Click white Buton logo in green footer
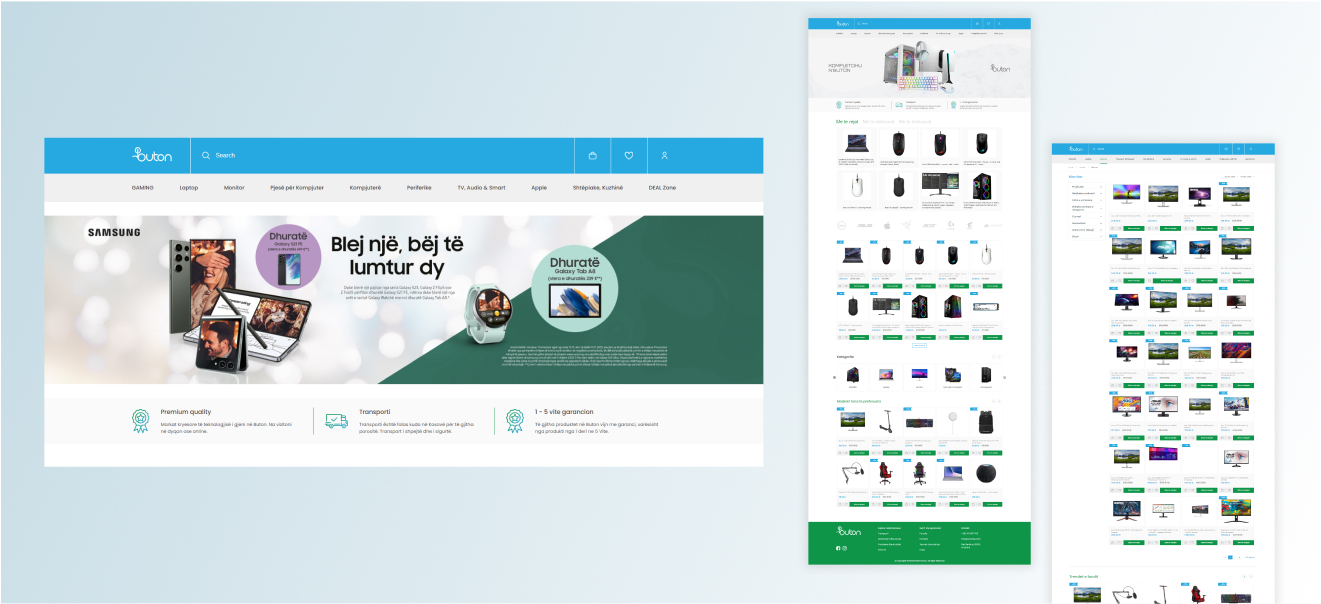The width and height of the screenshot is (1321, 604). pyautogui.click(x=849, y=530)
